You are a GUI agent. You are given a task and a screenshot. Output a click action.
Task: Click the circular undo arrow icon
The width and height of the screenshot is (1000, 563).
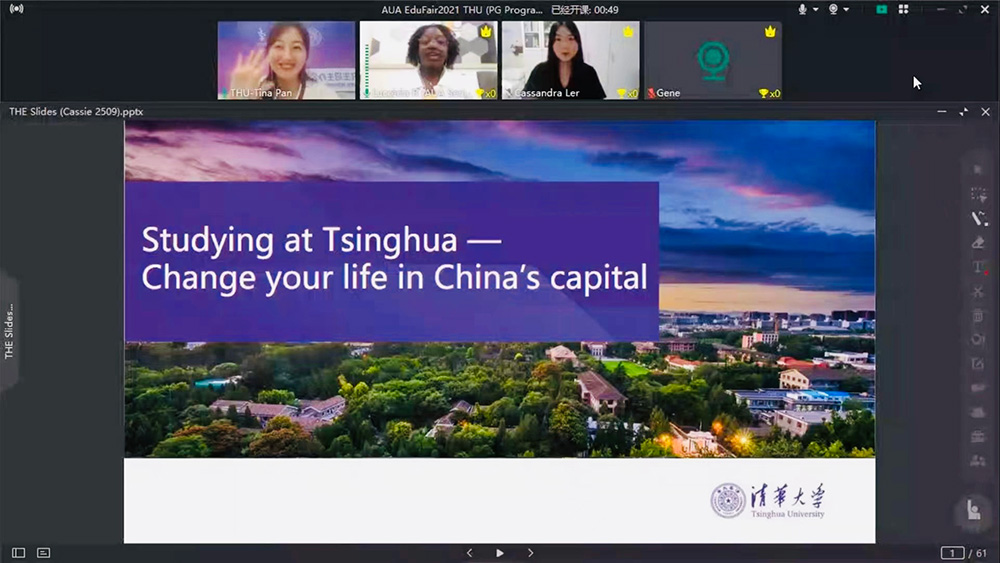coord(978,340)
